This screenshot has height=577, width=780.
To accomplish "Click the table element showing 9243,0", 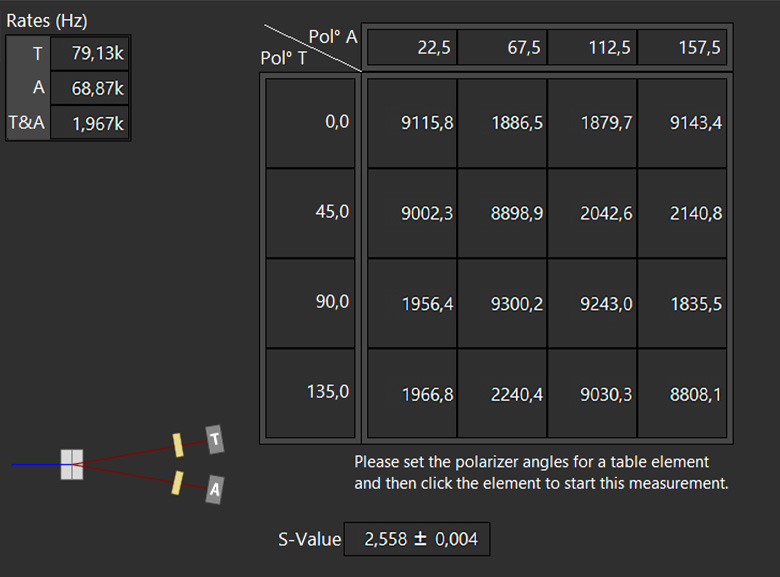I will click(x=592, y=303).
